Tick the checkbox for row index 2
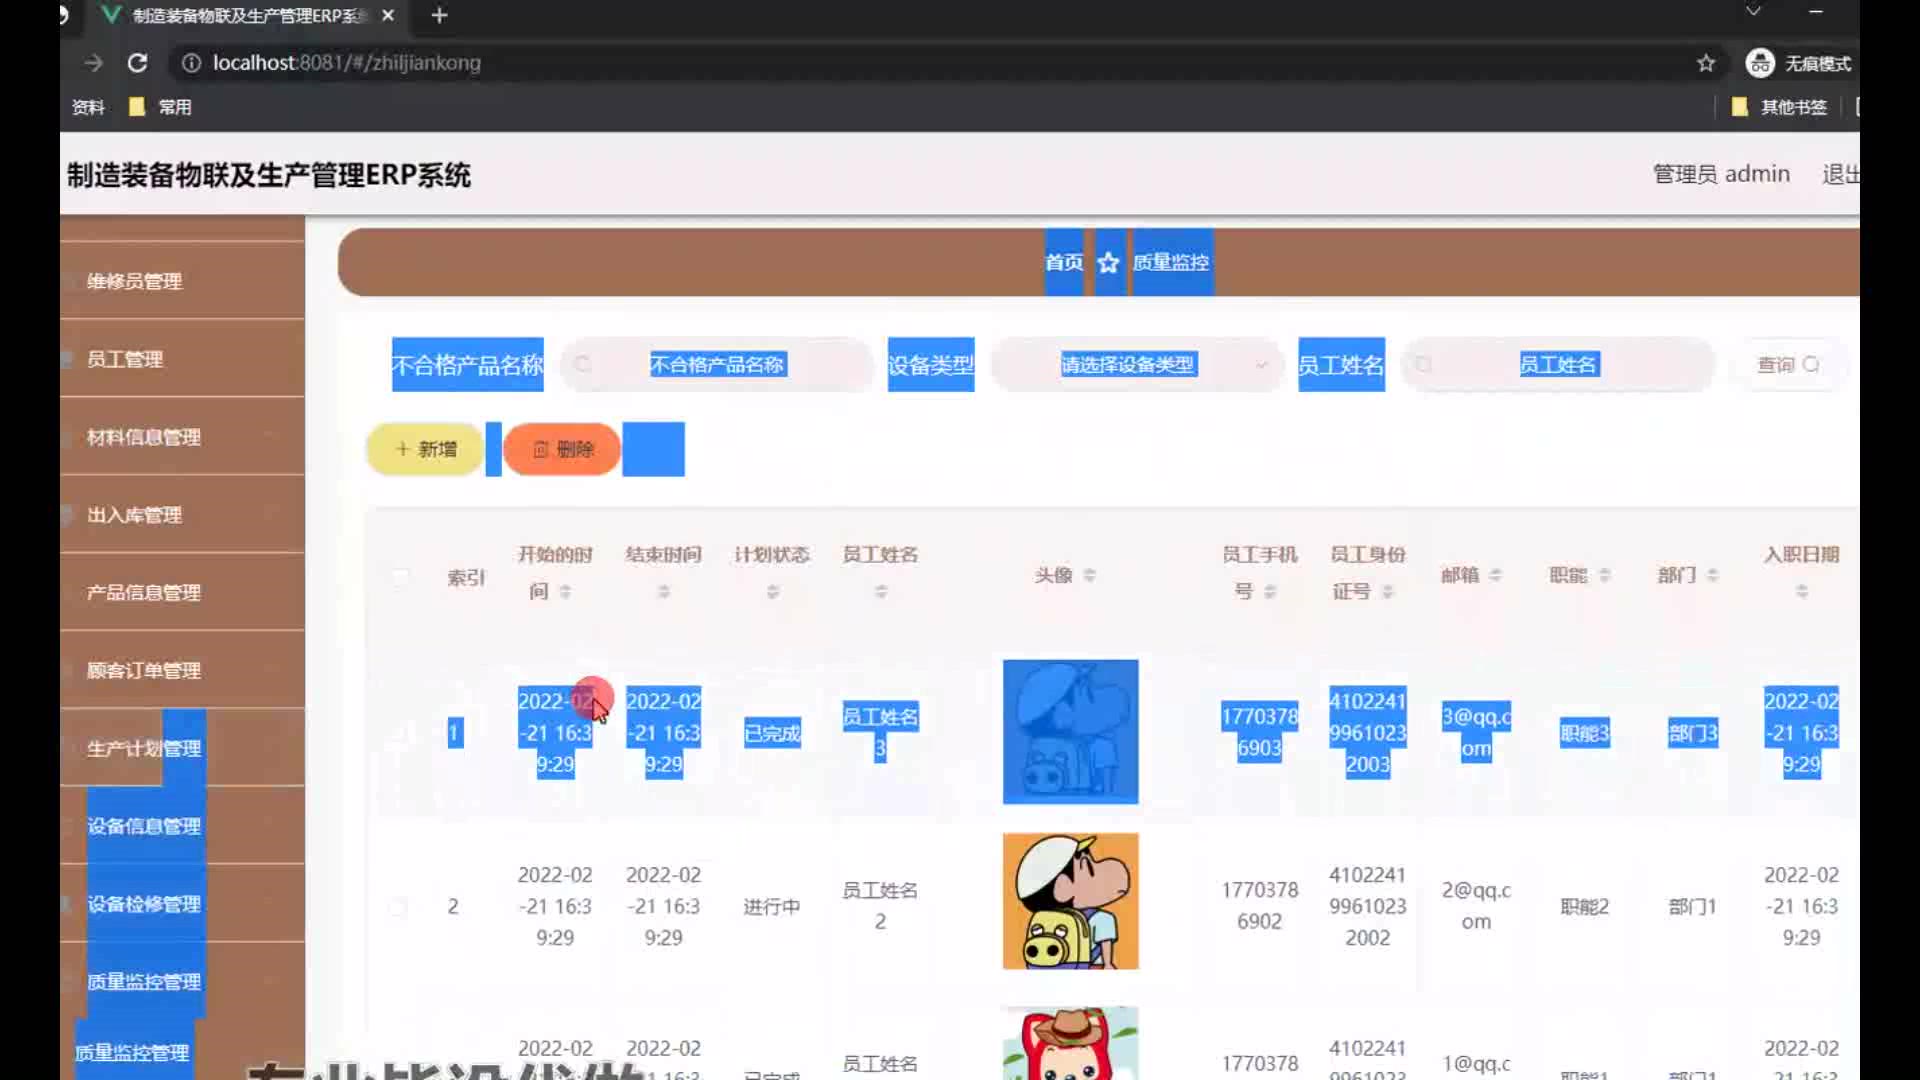The height and width of the screenshot is (1080, 1920). click(x=398, y=907)
